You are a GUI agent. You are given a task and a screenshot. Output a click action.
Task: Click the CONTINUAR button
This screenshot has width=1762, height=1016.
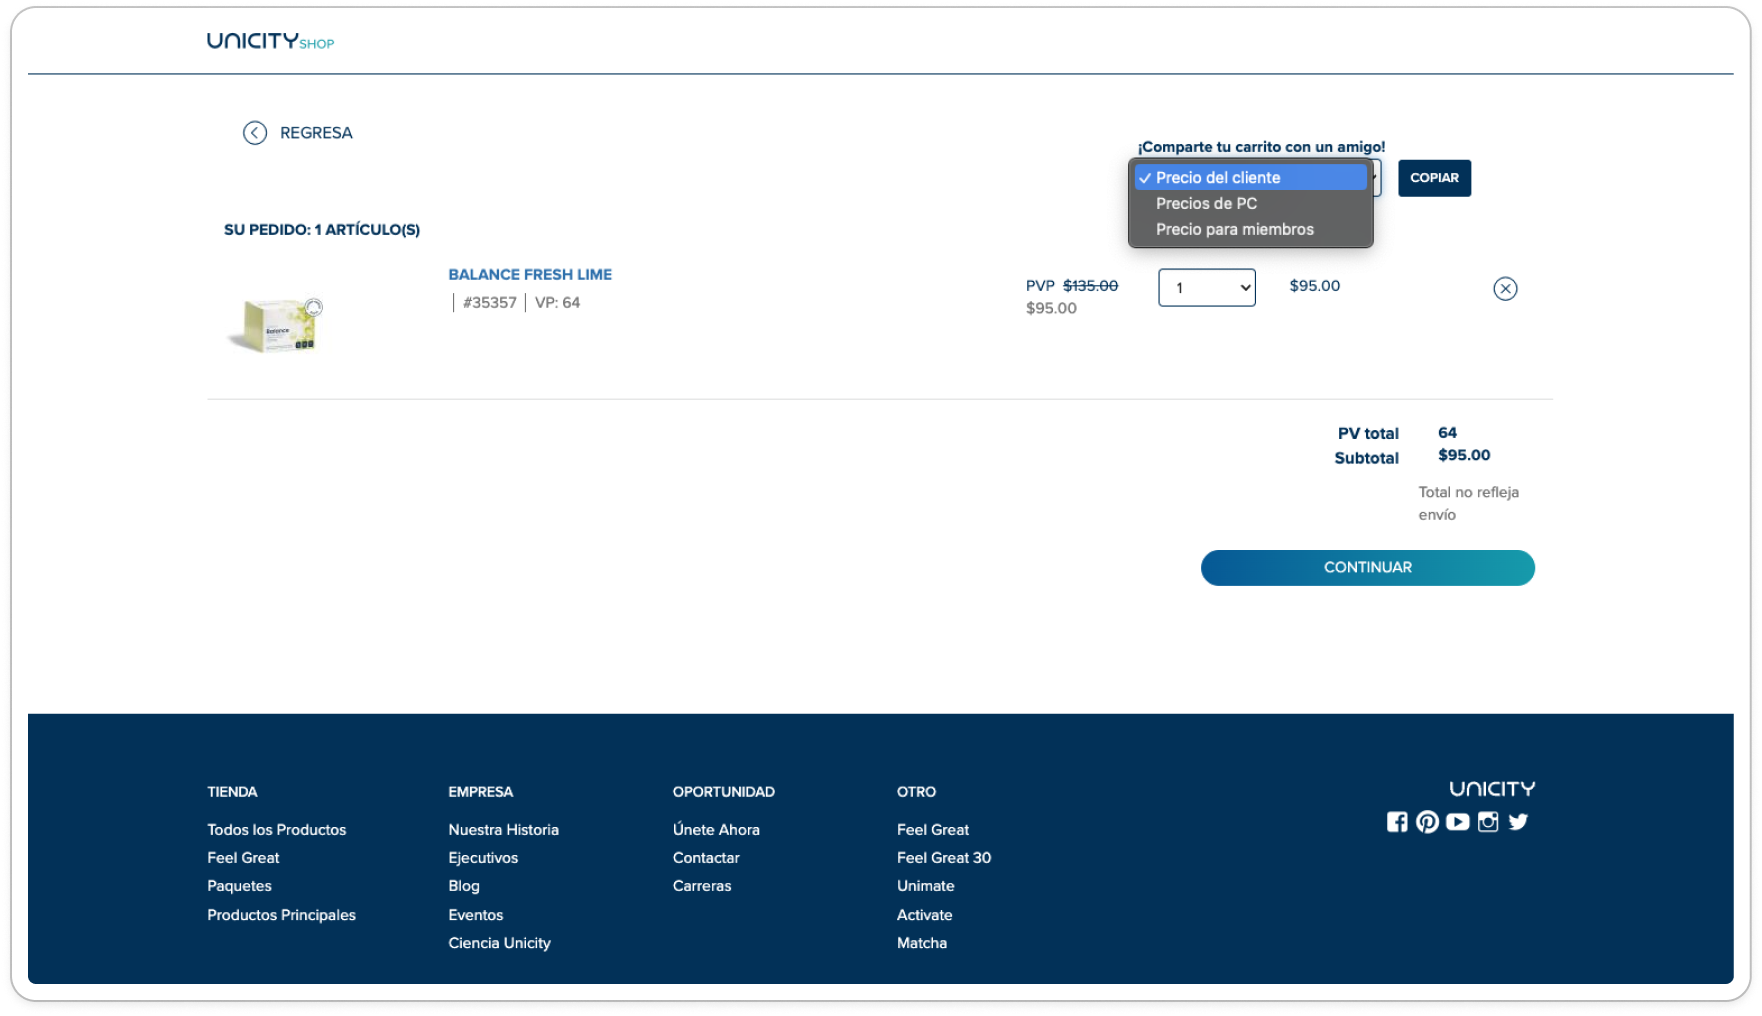click(x=1367, y=568)
